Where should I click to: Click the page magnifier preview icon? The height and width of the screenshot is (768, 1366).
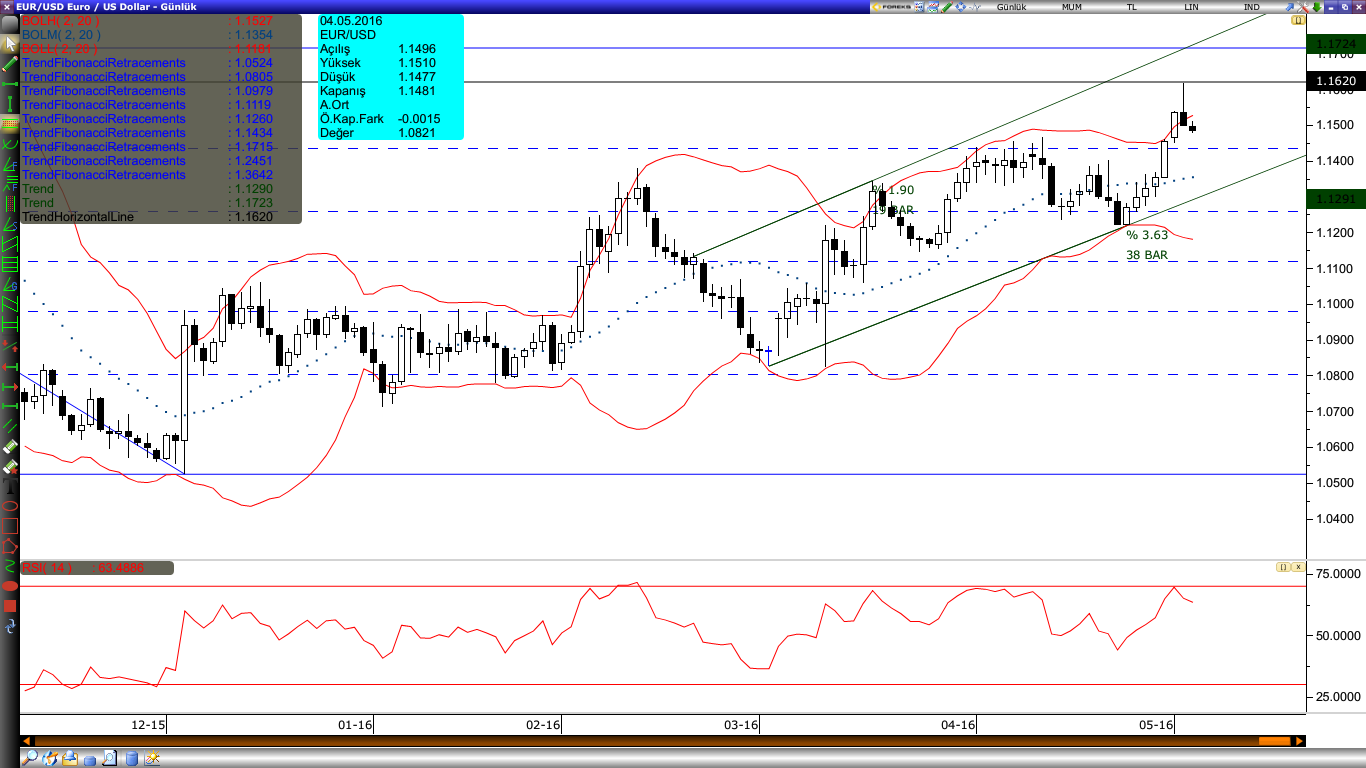pos(110,758)
